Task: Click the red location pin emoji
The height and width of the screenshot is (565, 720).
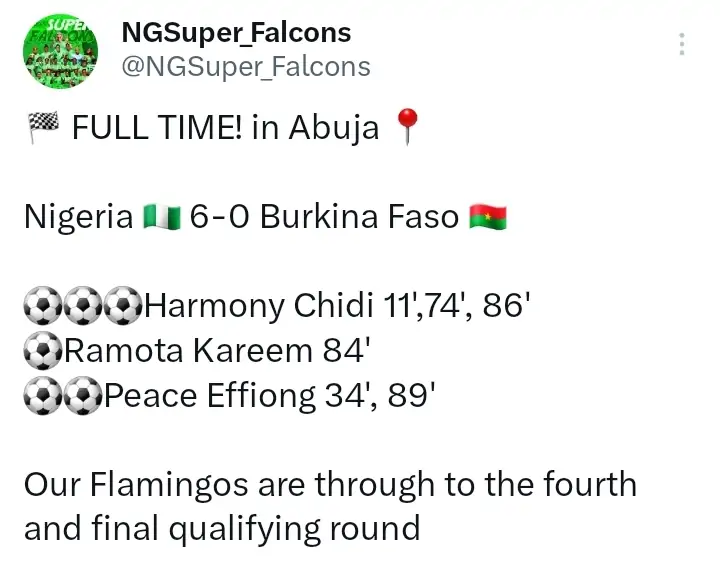Action: pos(406,128)
